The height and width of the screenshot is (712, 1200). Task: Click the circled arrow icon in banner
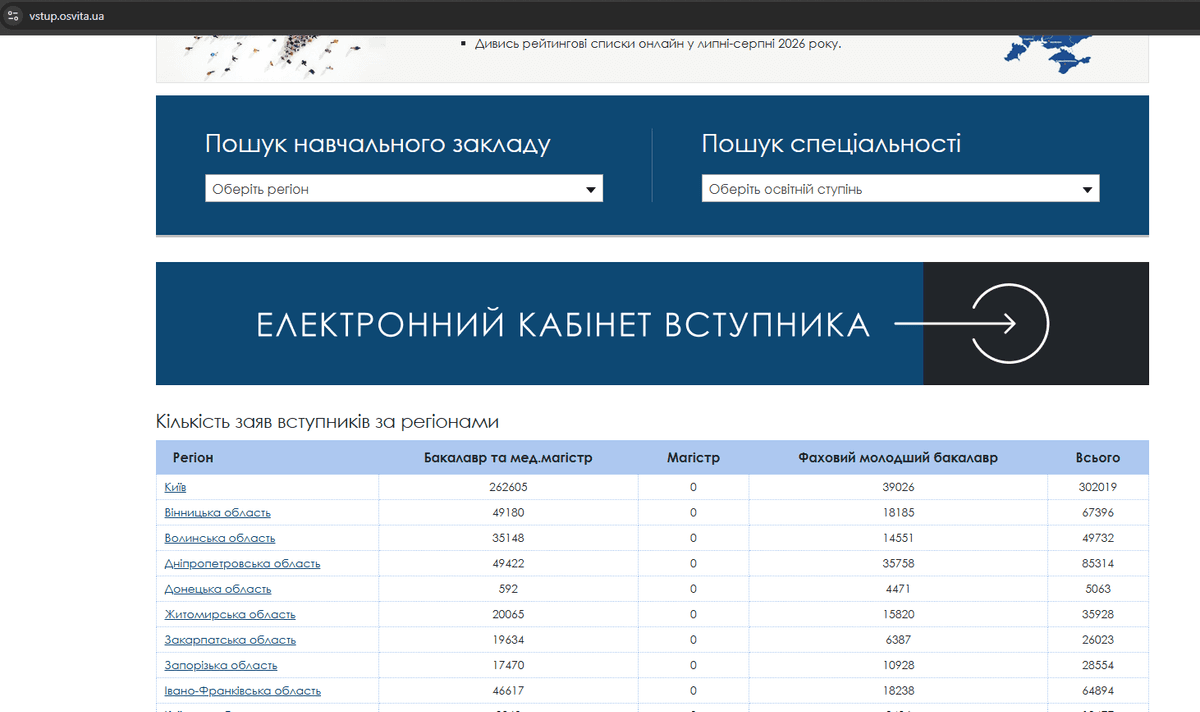(1009, 324)
